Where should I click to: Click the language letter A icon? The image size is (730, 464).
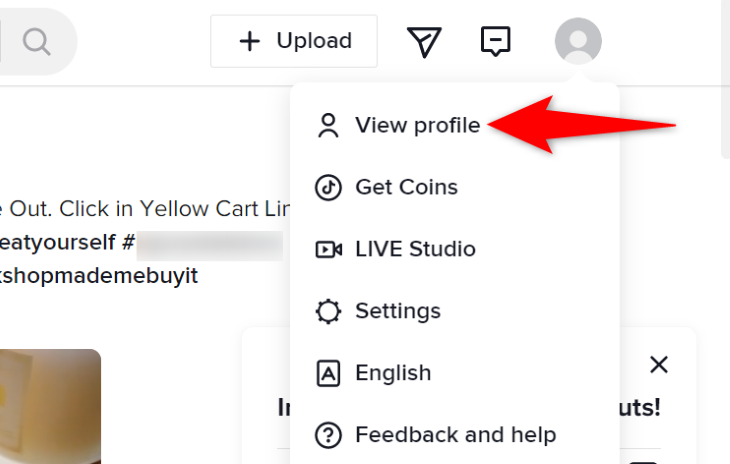(x=328, y=373)
